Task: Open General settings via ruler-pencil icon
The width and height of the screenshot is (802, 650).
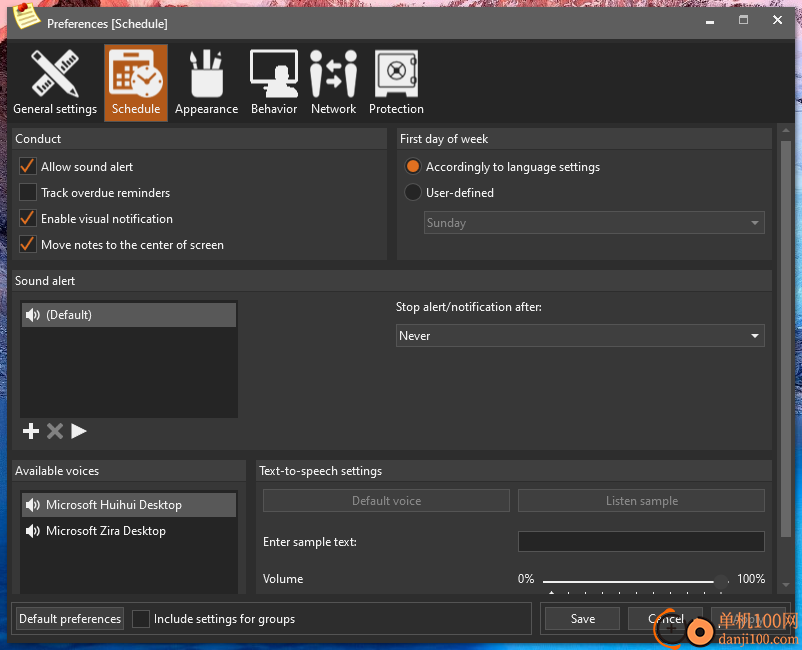Action: click(55, 73)
